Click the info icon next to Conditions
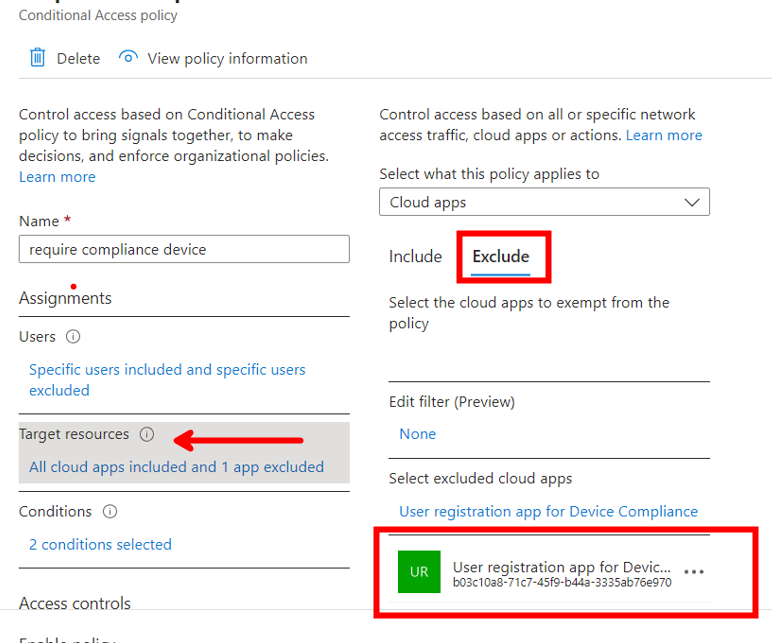The width and height of the screenshot is (772, 643). (110, 511)
